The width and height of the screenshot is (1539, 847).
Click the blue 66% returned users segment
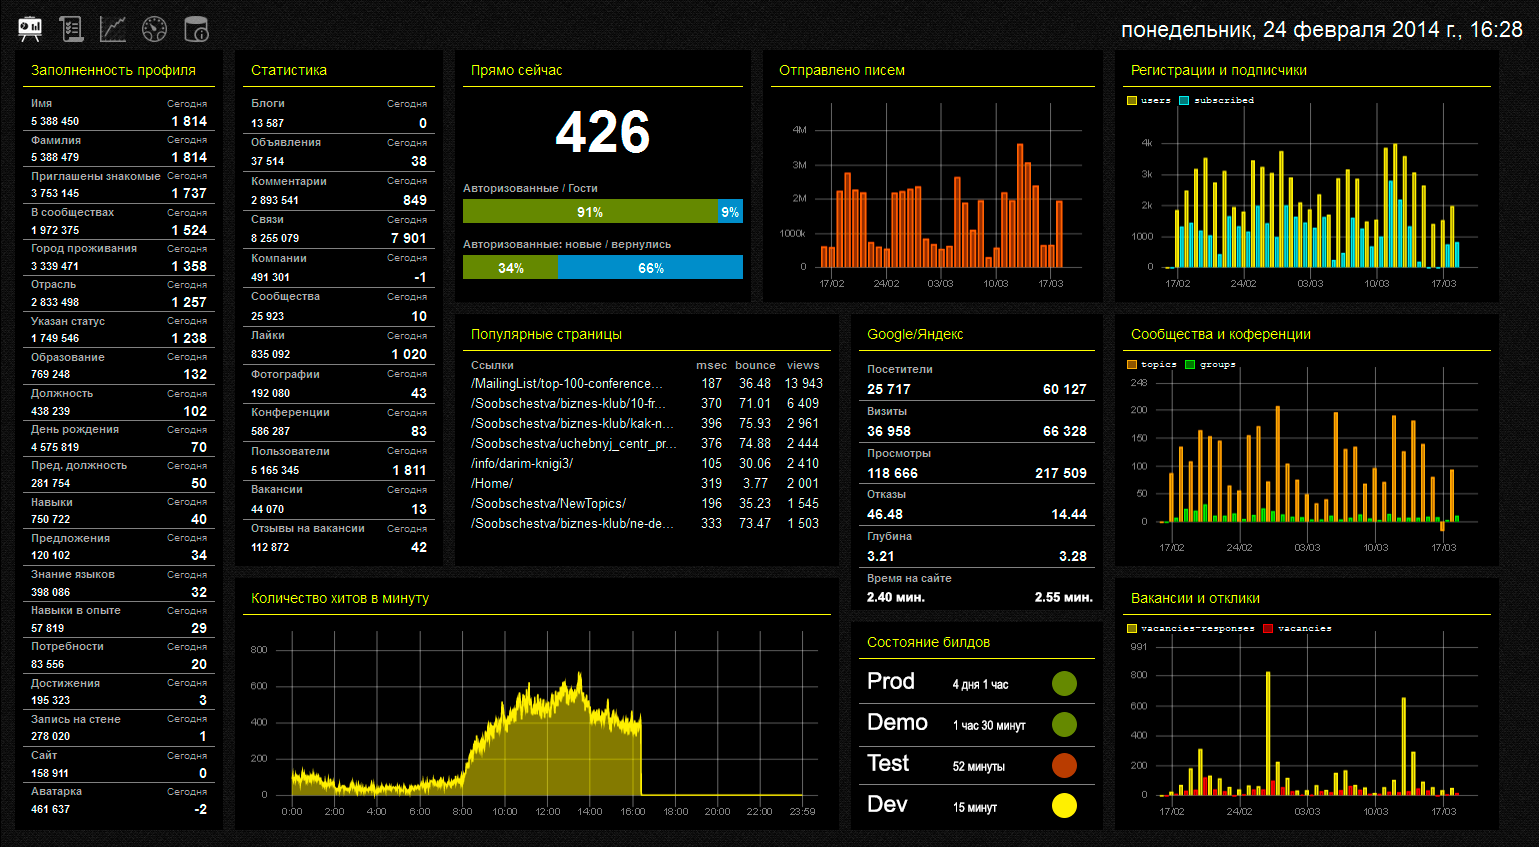[x=650, y=267]
